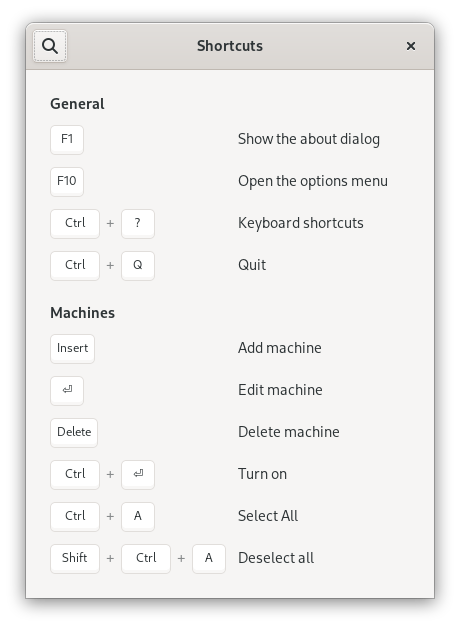The height and width of the screenshot is (627, 460).
Task: Click the Enter key icon in Turn on row
Action: pyautogui.click(x=138, y=474)
